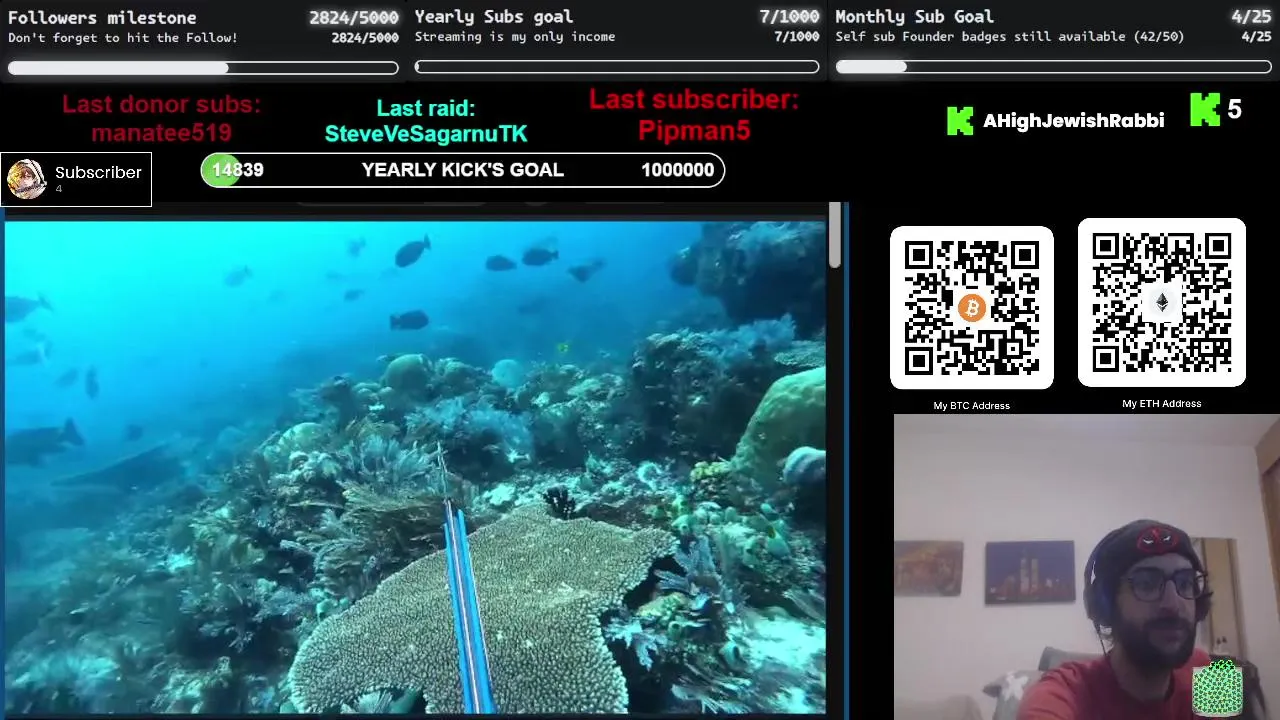Click the "Subscriber" badge label
Image resolution: width=1280 pixels, height=720 pixels.
tap(98, 173)
